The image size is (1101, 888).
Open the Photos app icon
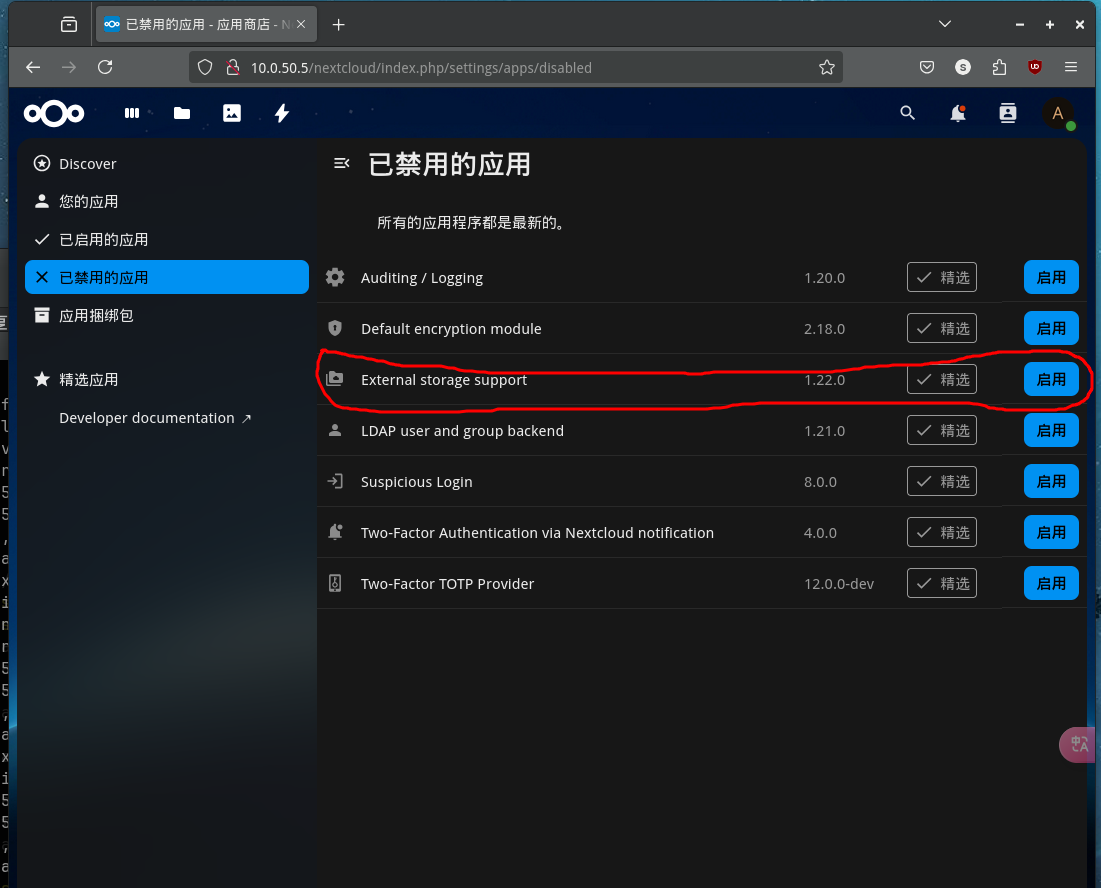232,113
